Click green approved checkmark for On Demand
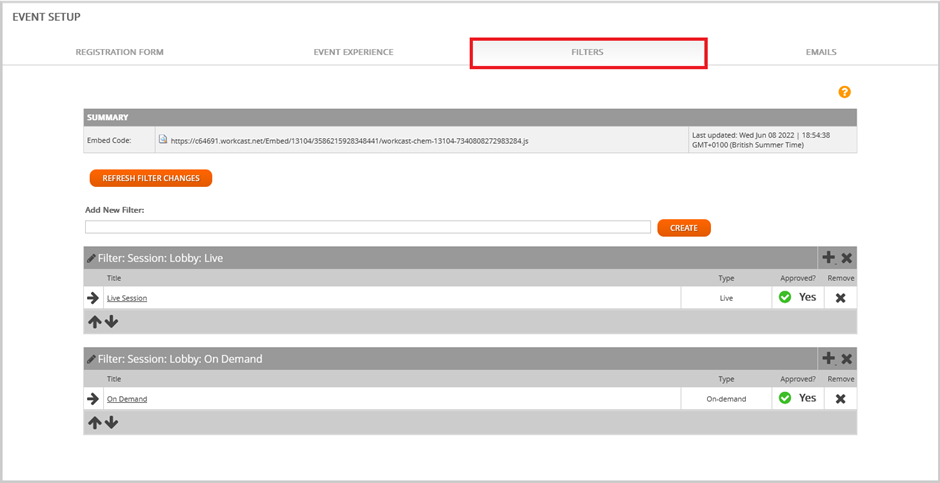This screenshot has height=483, width=940. coord(785,398)
